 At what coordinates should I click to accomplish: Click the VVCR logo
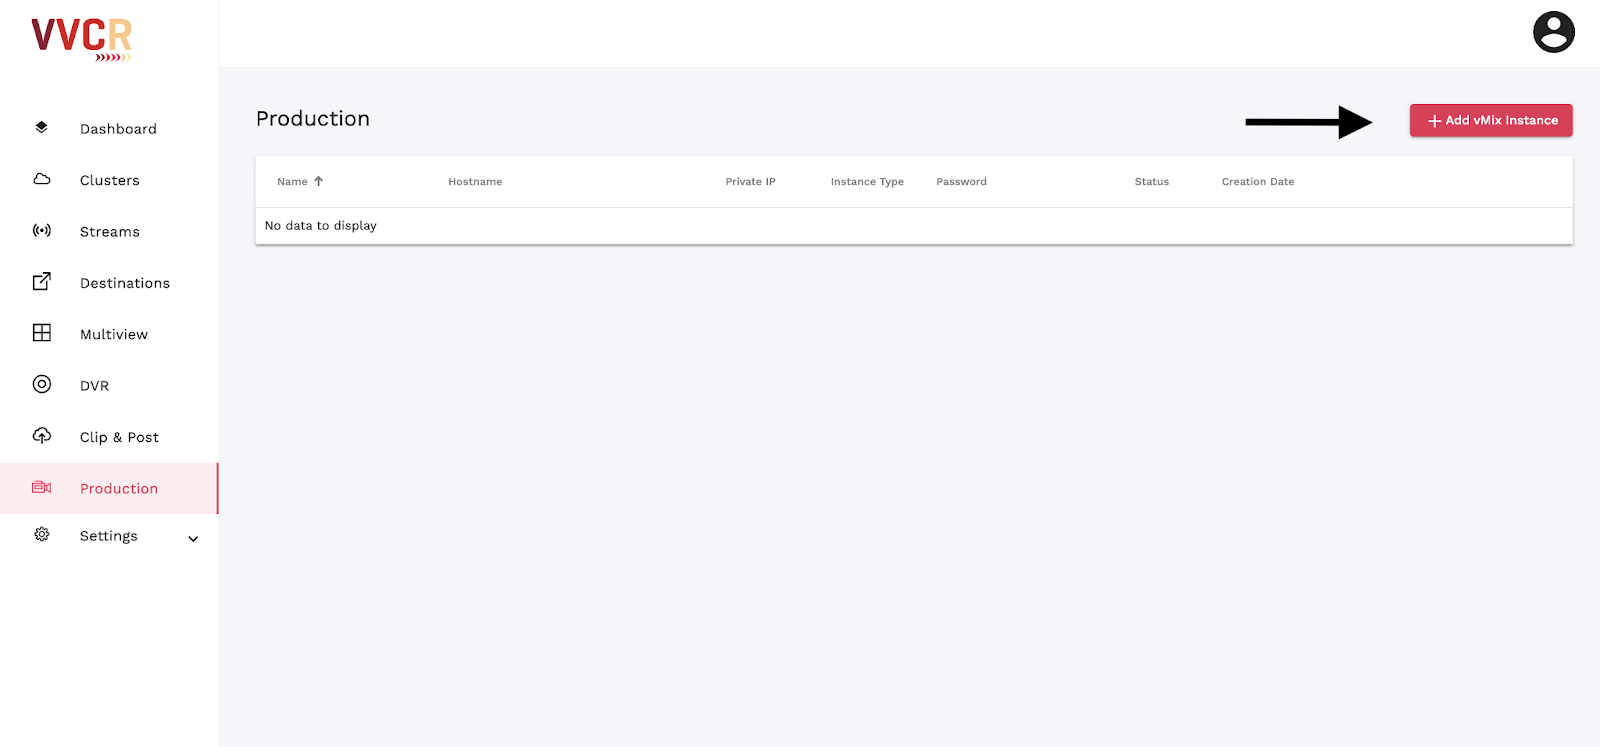click(x=81, y=38)
